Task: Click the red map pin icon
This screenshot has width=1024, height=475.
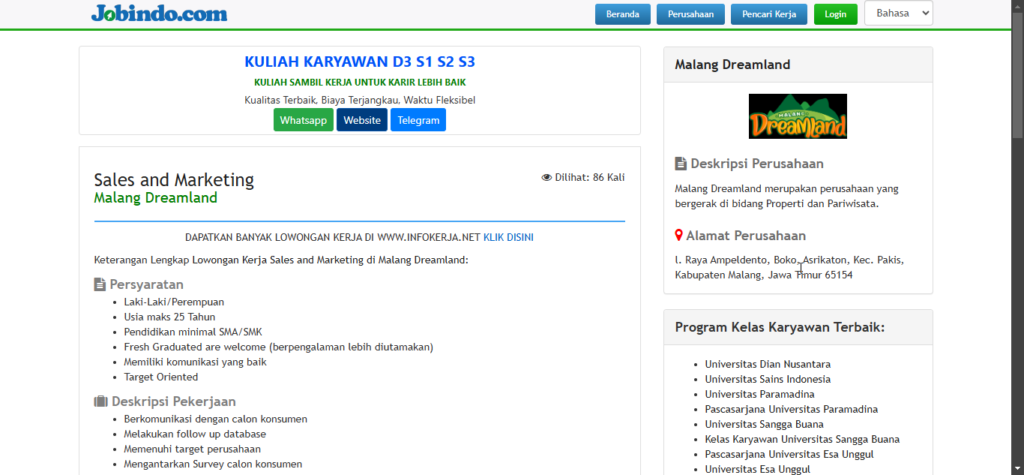Action: [679, 235]
